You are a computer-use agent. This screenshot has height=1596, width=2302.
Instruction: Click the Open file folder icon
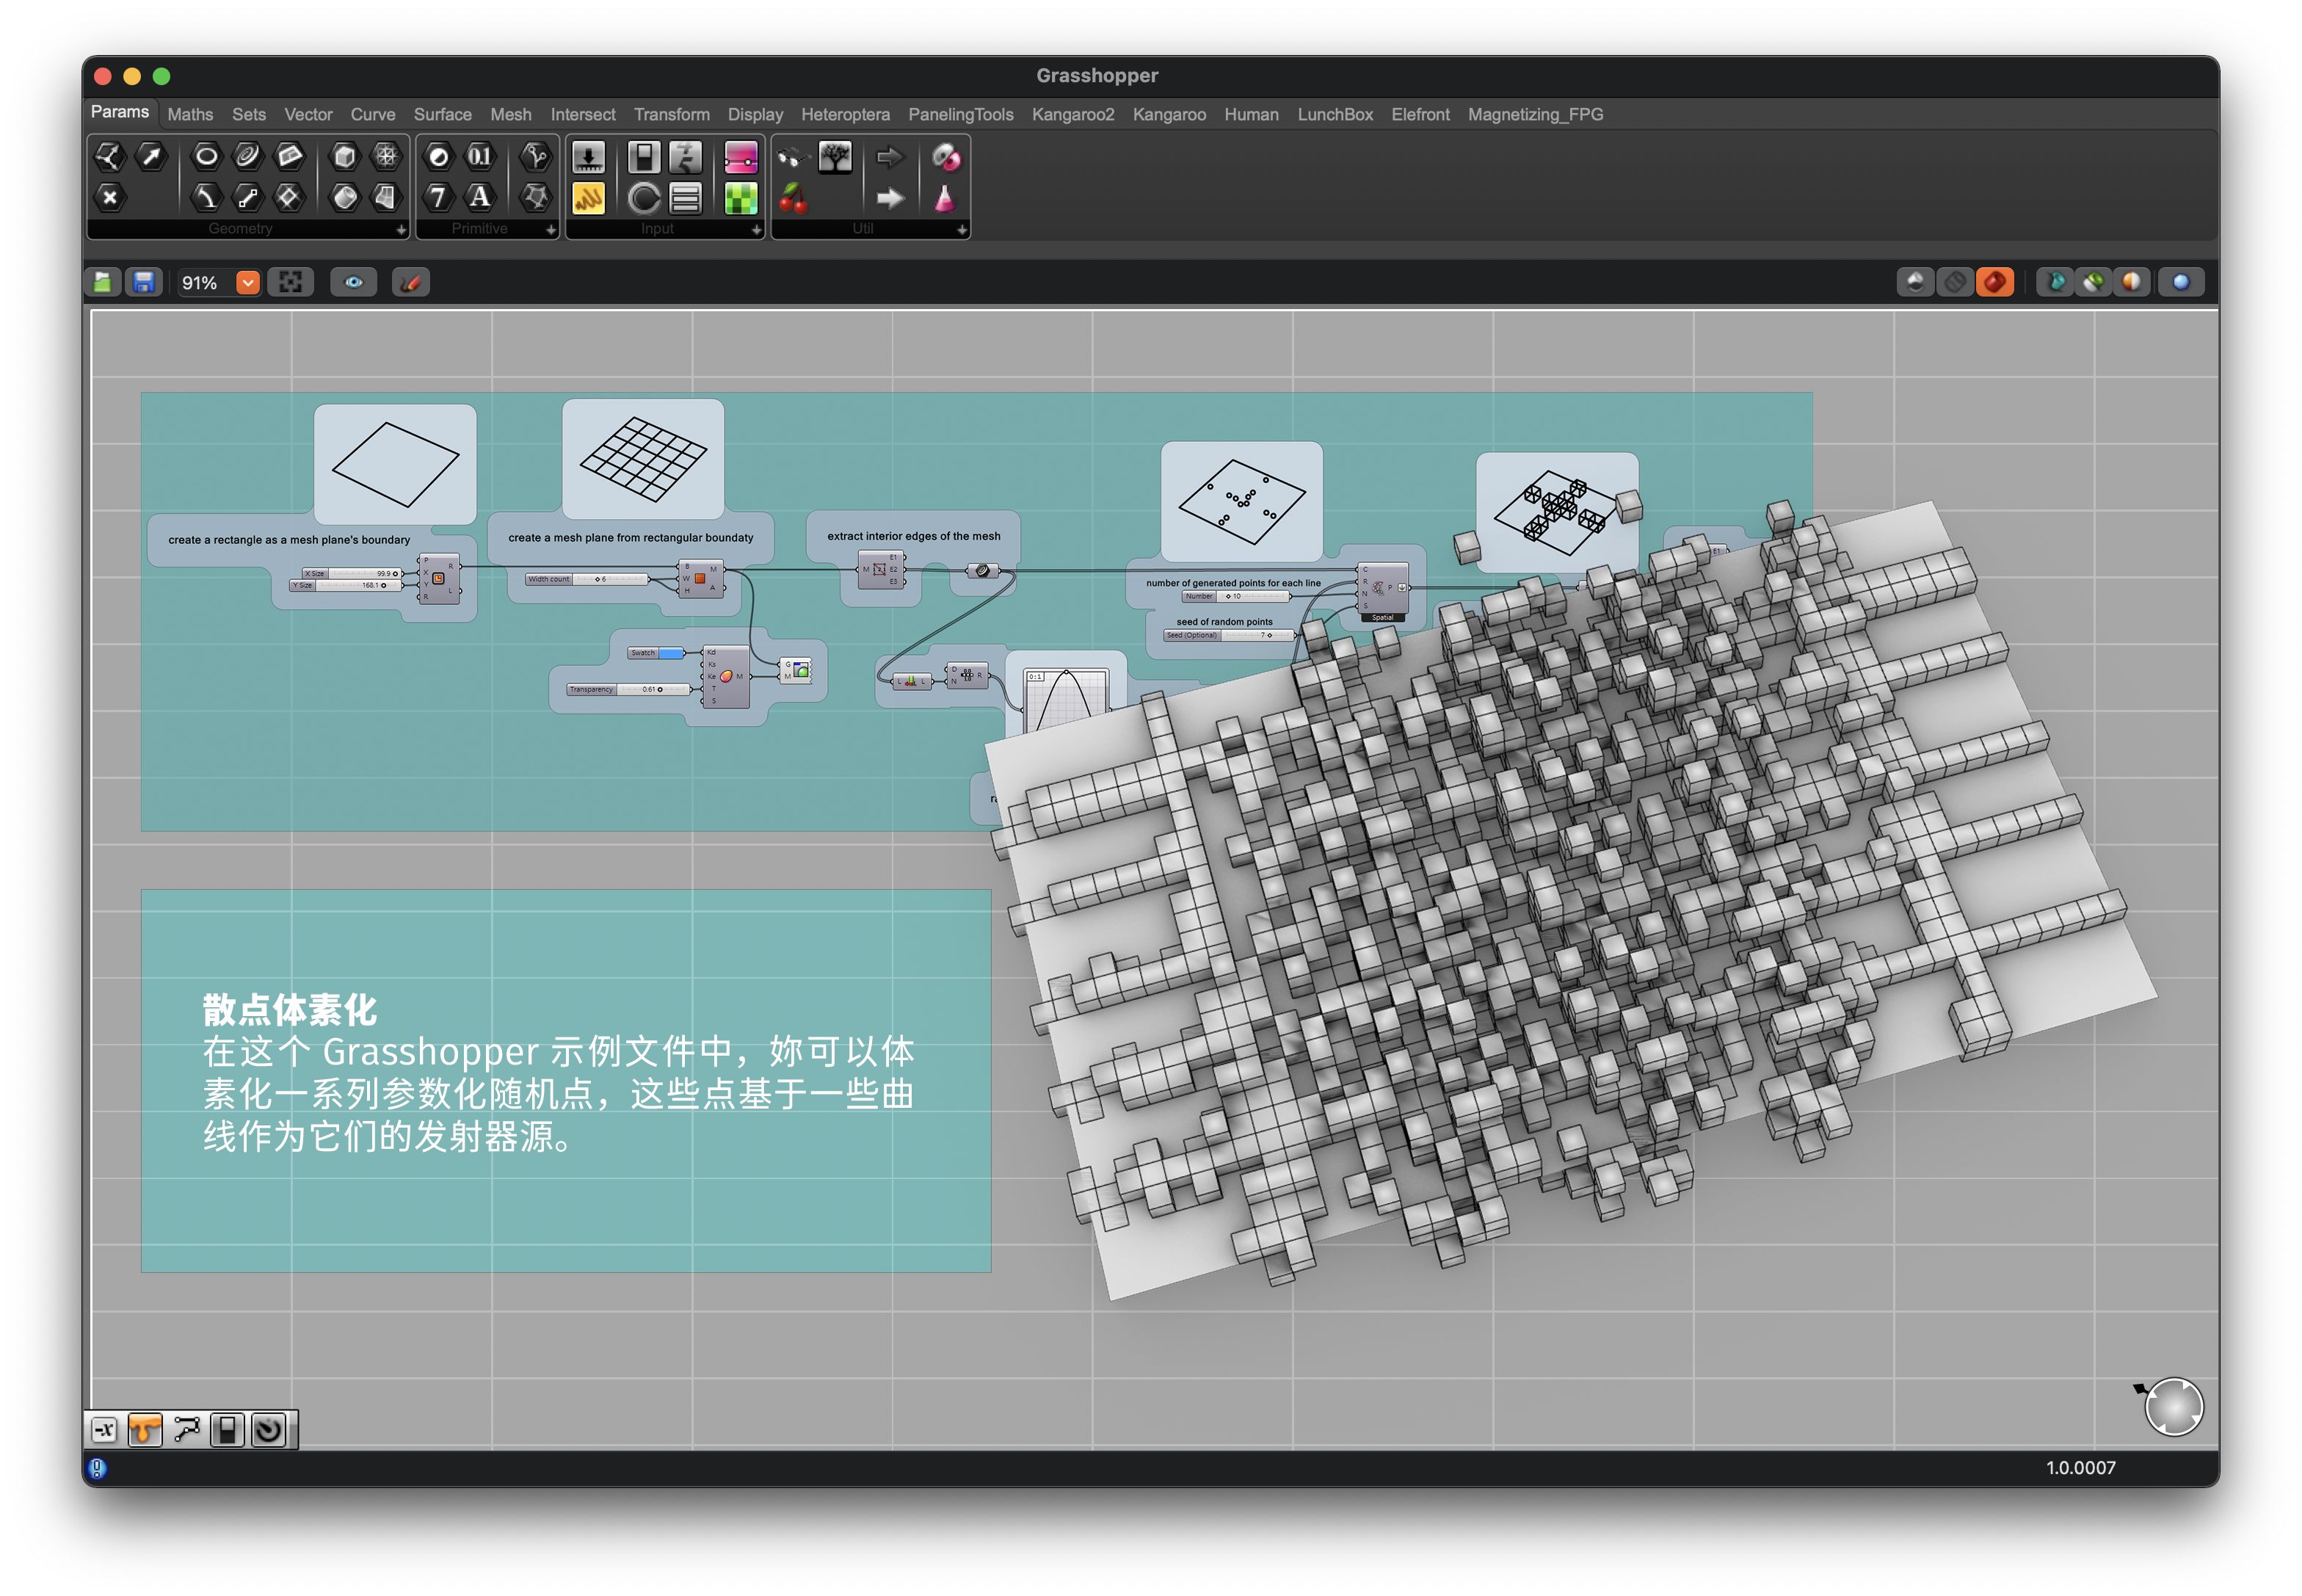pos(103,283)
